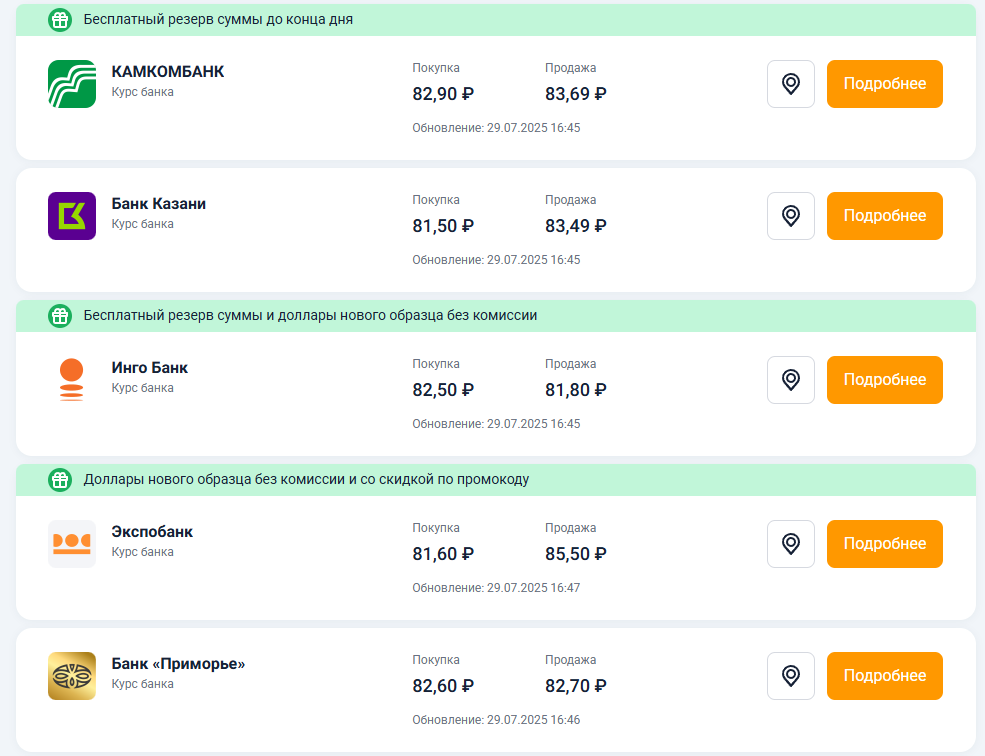This screenshot has width=985, height=756.
Task: Click the КАМКОМБАНК green logo
Action: pos(72,84)
